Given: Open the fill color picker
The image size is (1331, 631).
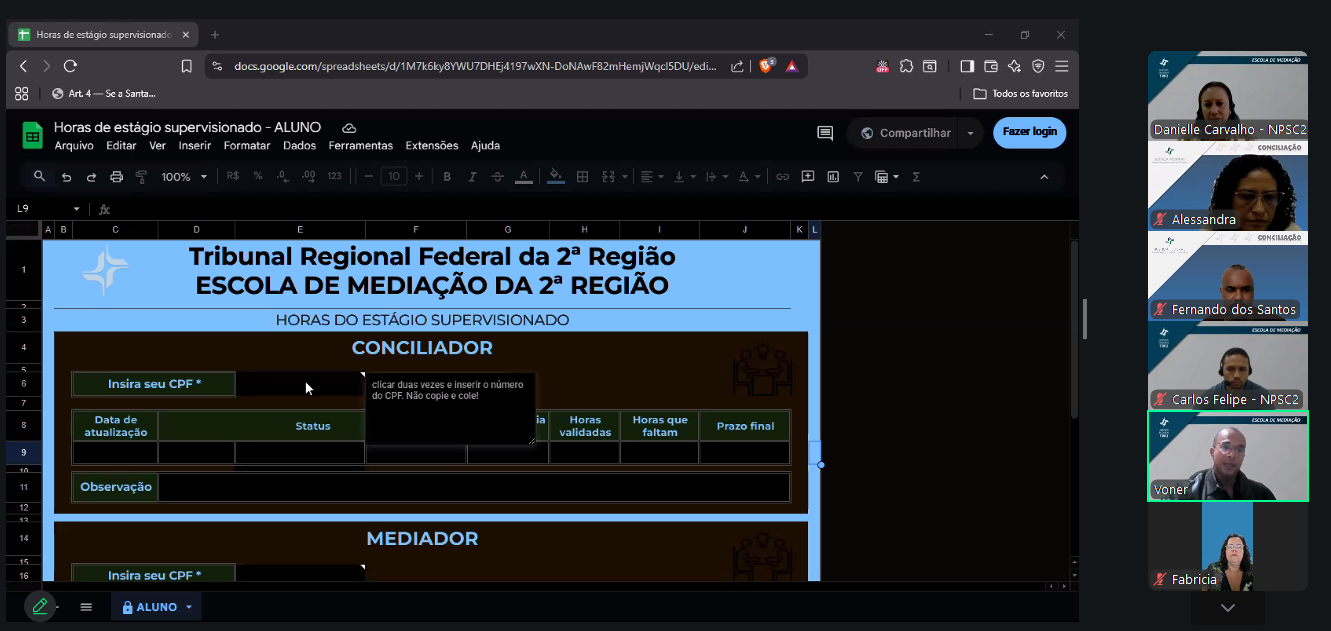Looking at the screenshot, I should [557, 176].
